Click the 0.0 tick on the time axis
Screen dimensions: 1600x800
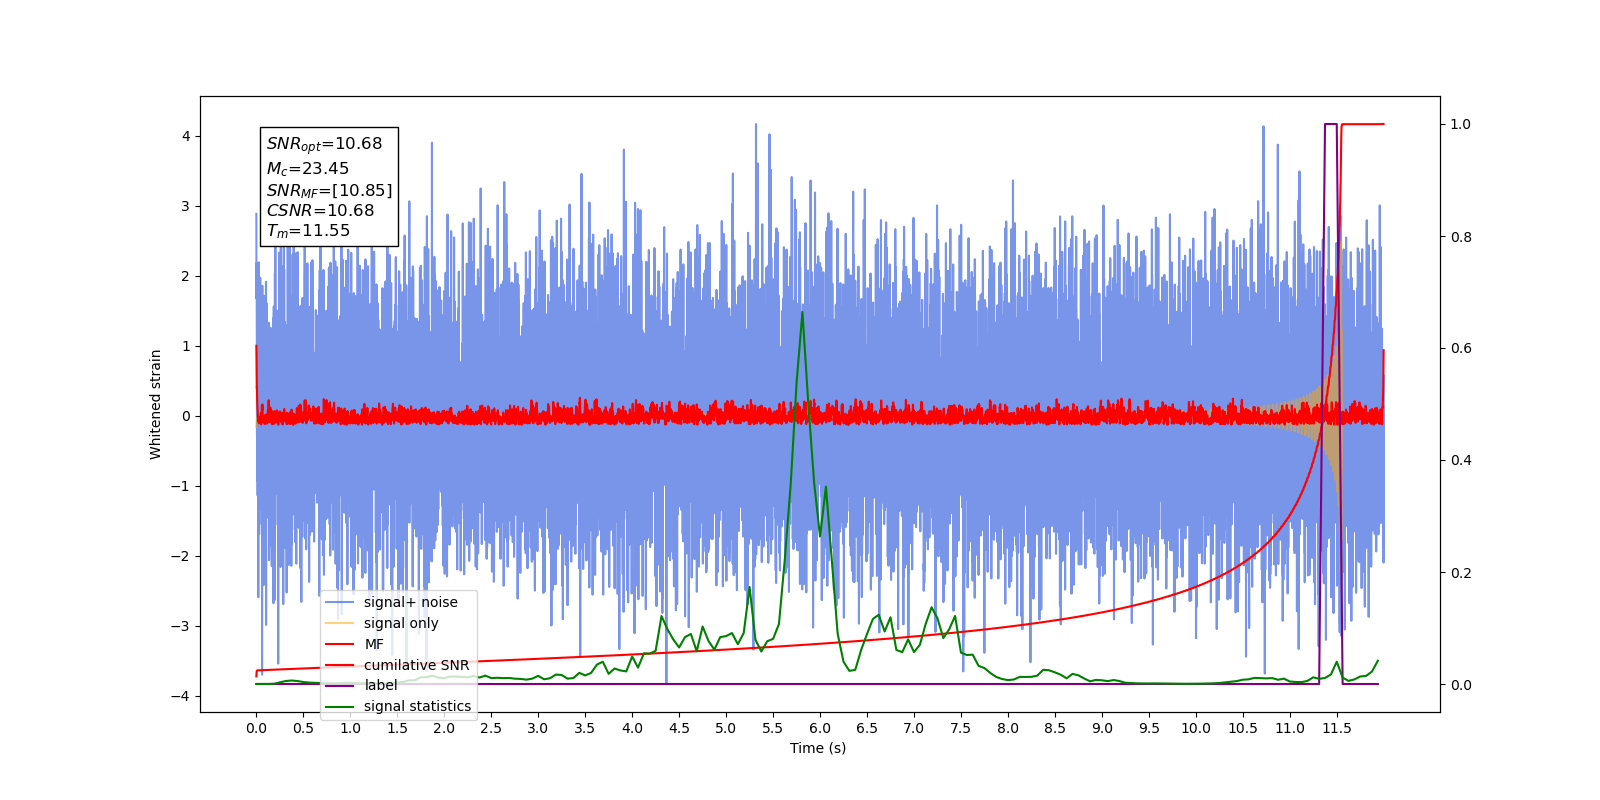[256, 728]
